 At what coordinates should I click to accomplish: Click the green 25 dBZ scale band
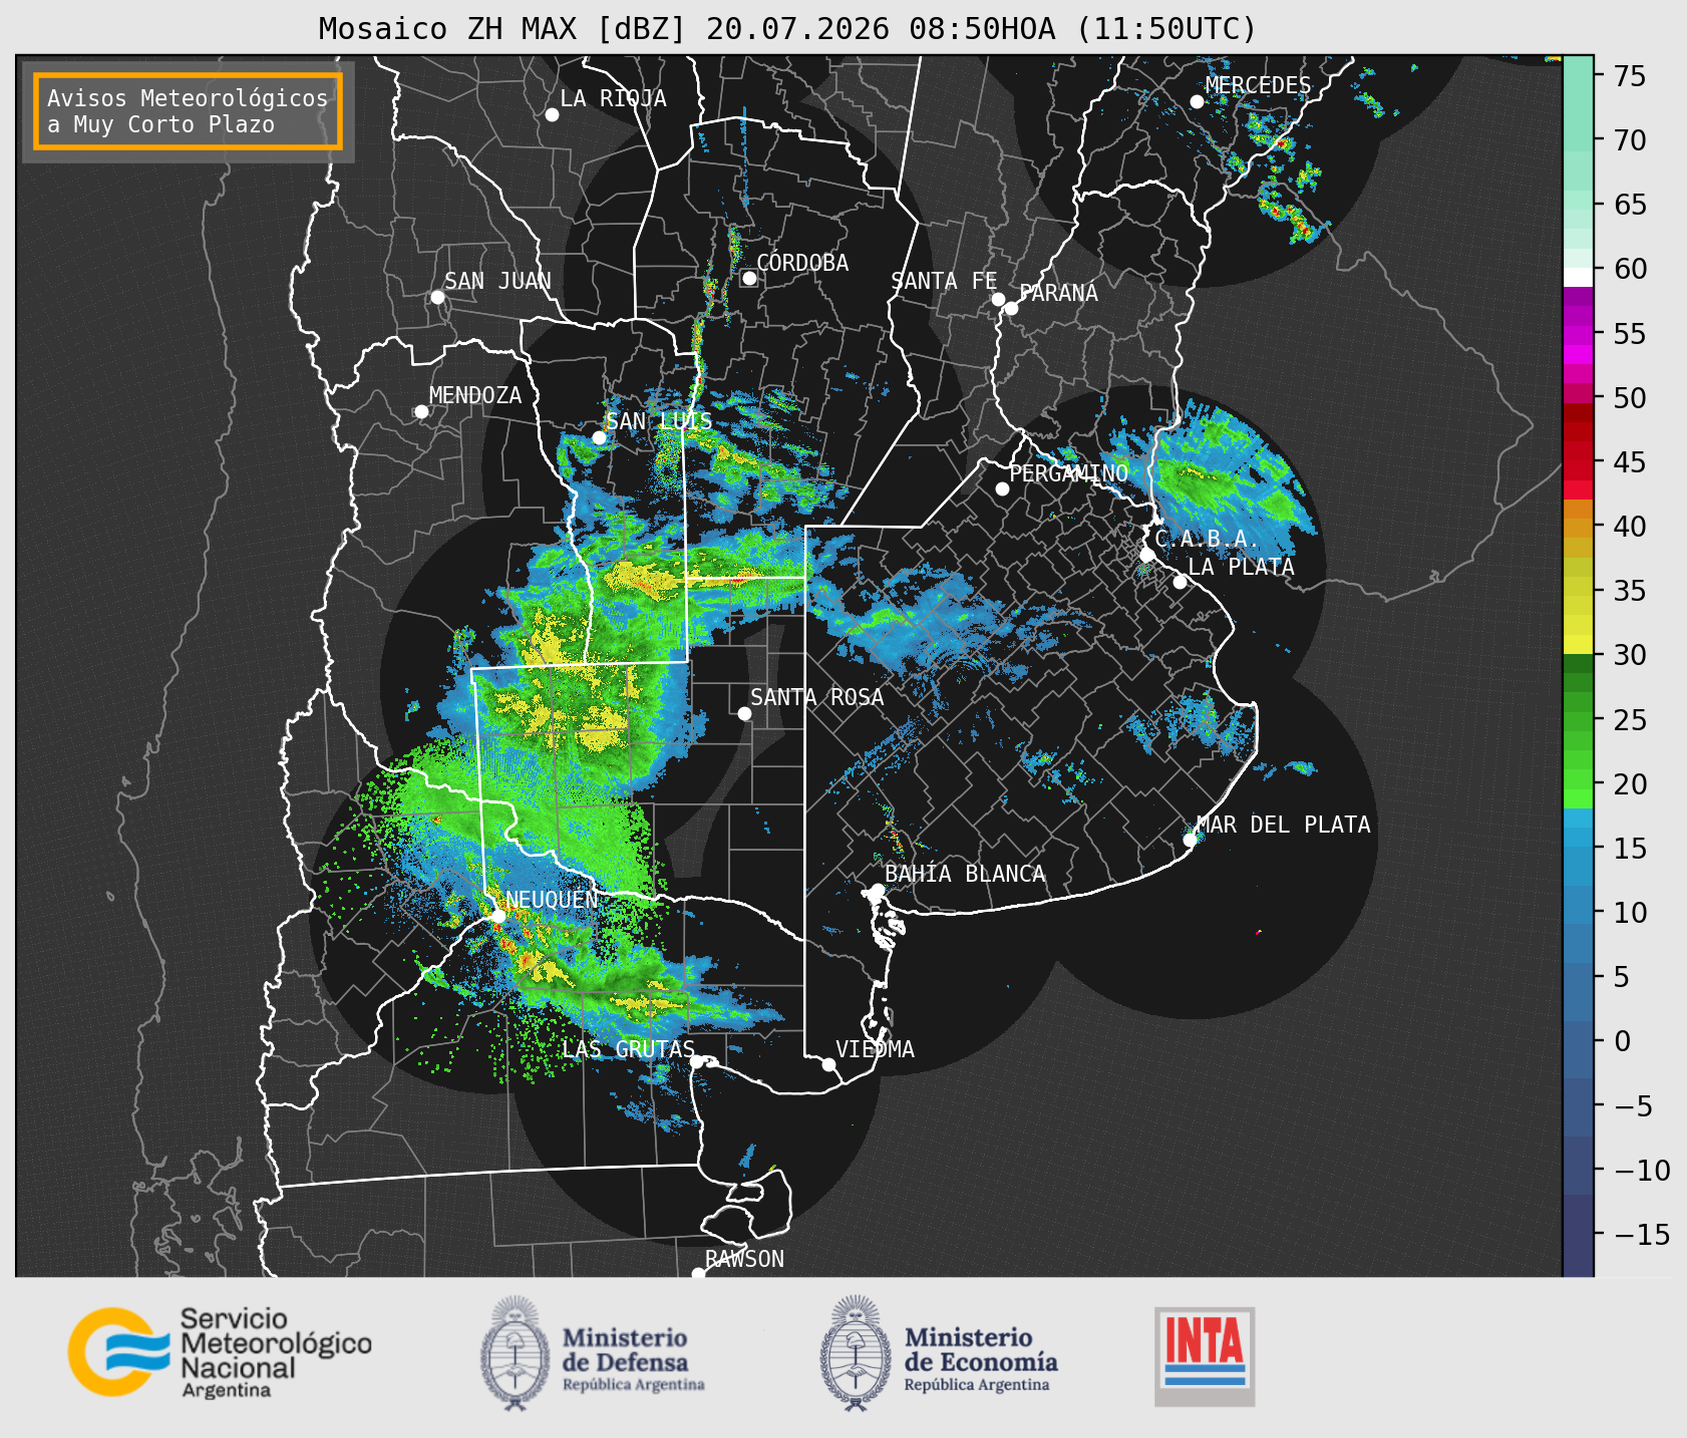pos(1578,720)
